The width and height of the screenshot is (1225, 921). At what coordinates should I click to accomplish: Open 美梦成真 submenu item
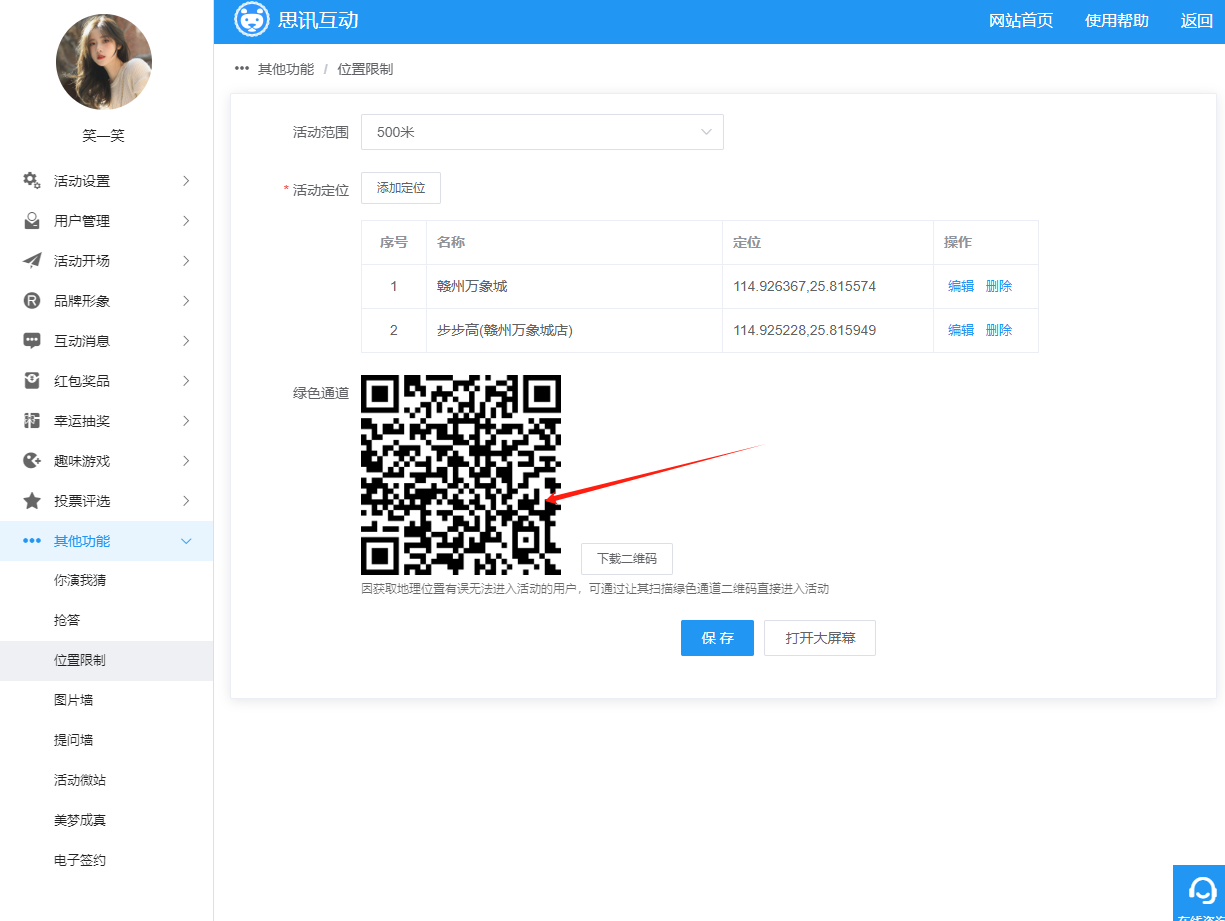pos(106,821)
